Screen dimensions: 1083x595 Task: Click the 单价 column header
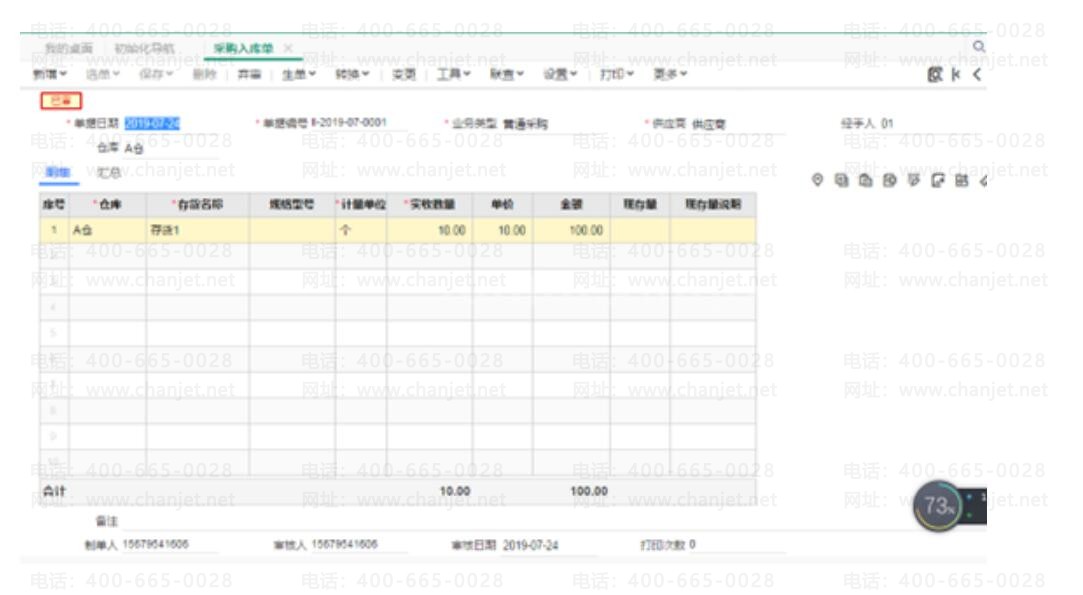[503, 205]
